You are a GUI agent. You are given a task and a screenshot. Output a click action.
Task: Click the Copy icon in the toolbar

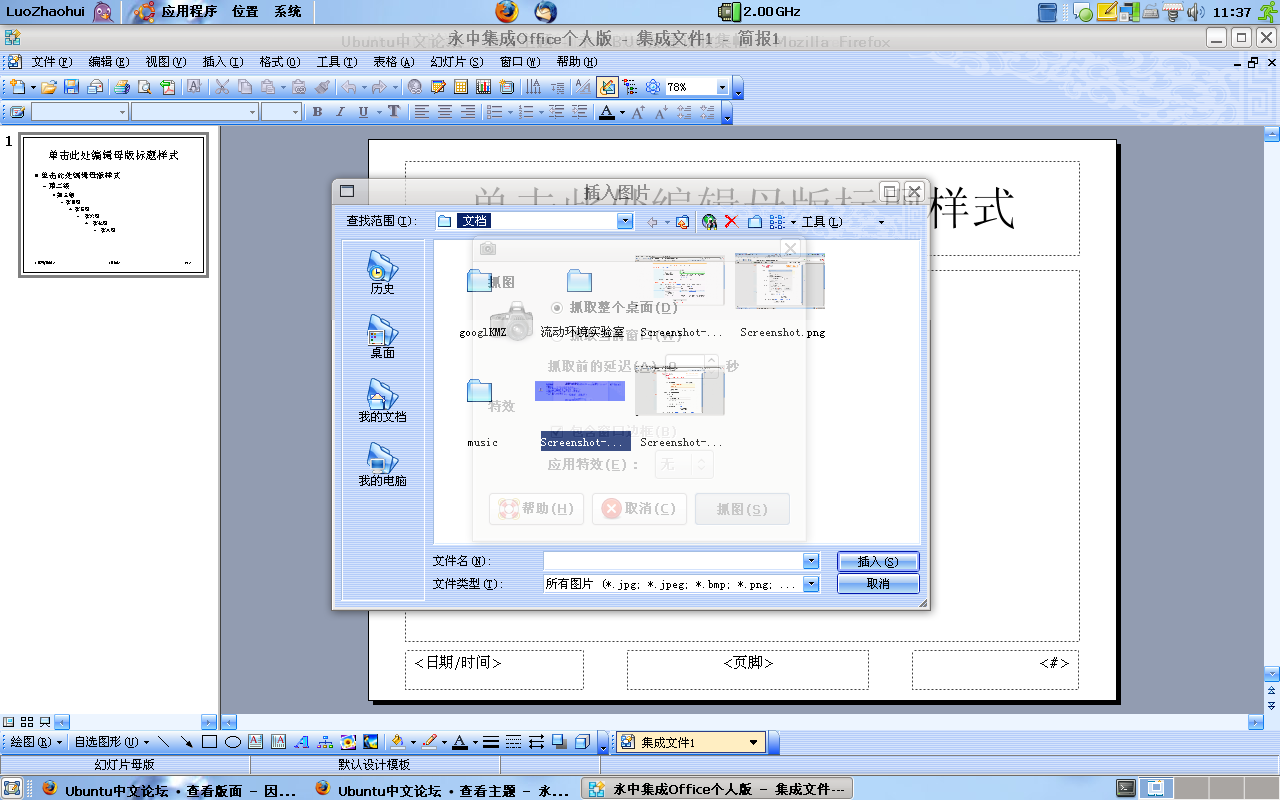pyautogui.click(x=245, y=87)
